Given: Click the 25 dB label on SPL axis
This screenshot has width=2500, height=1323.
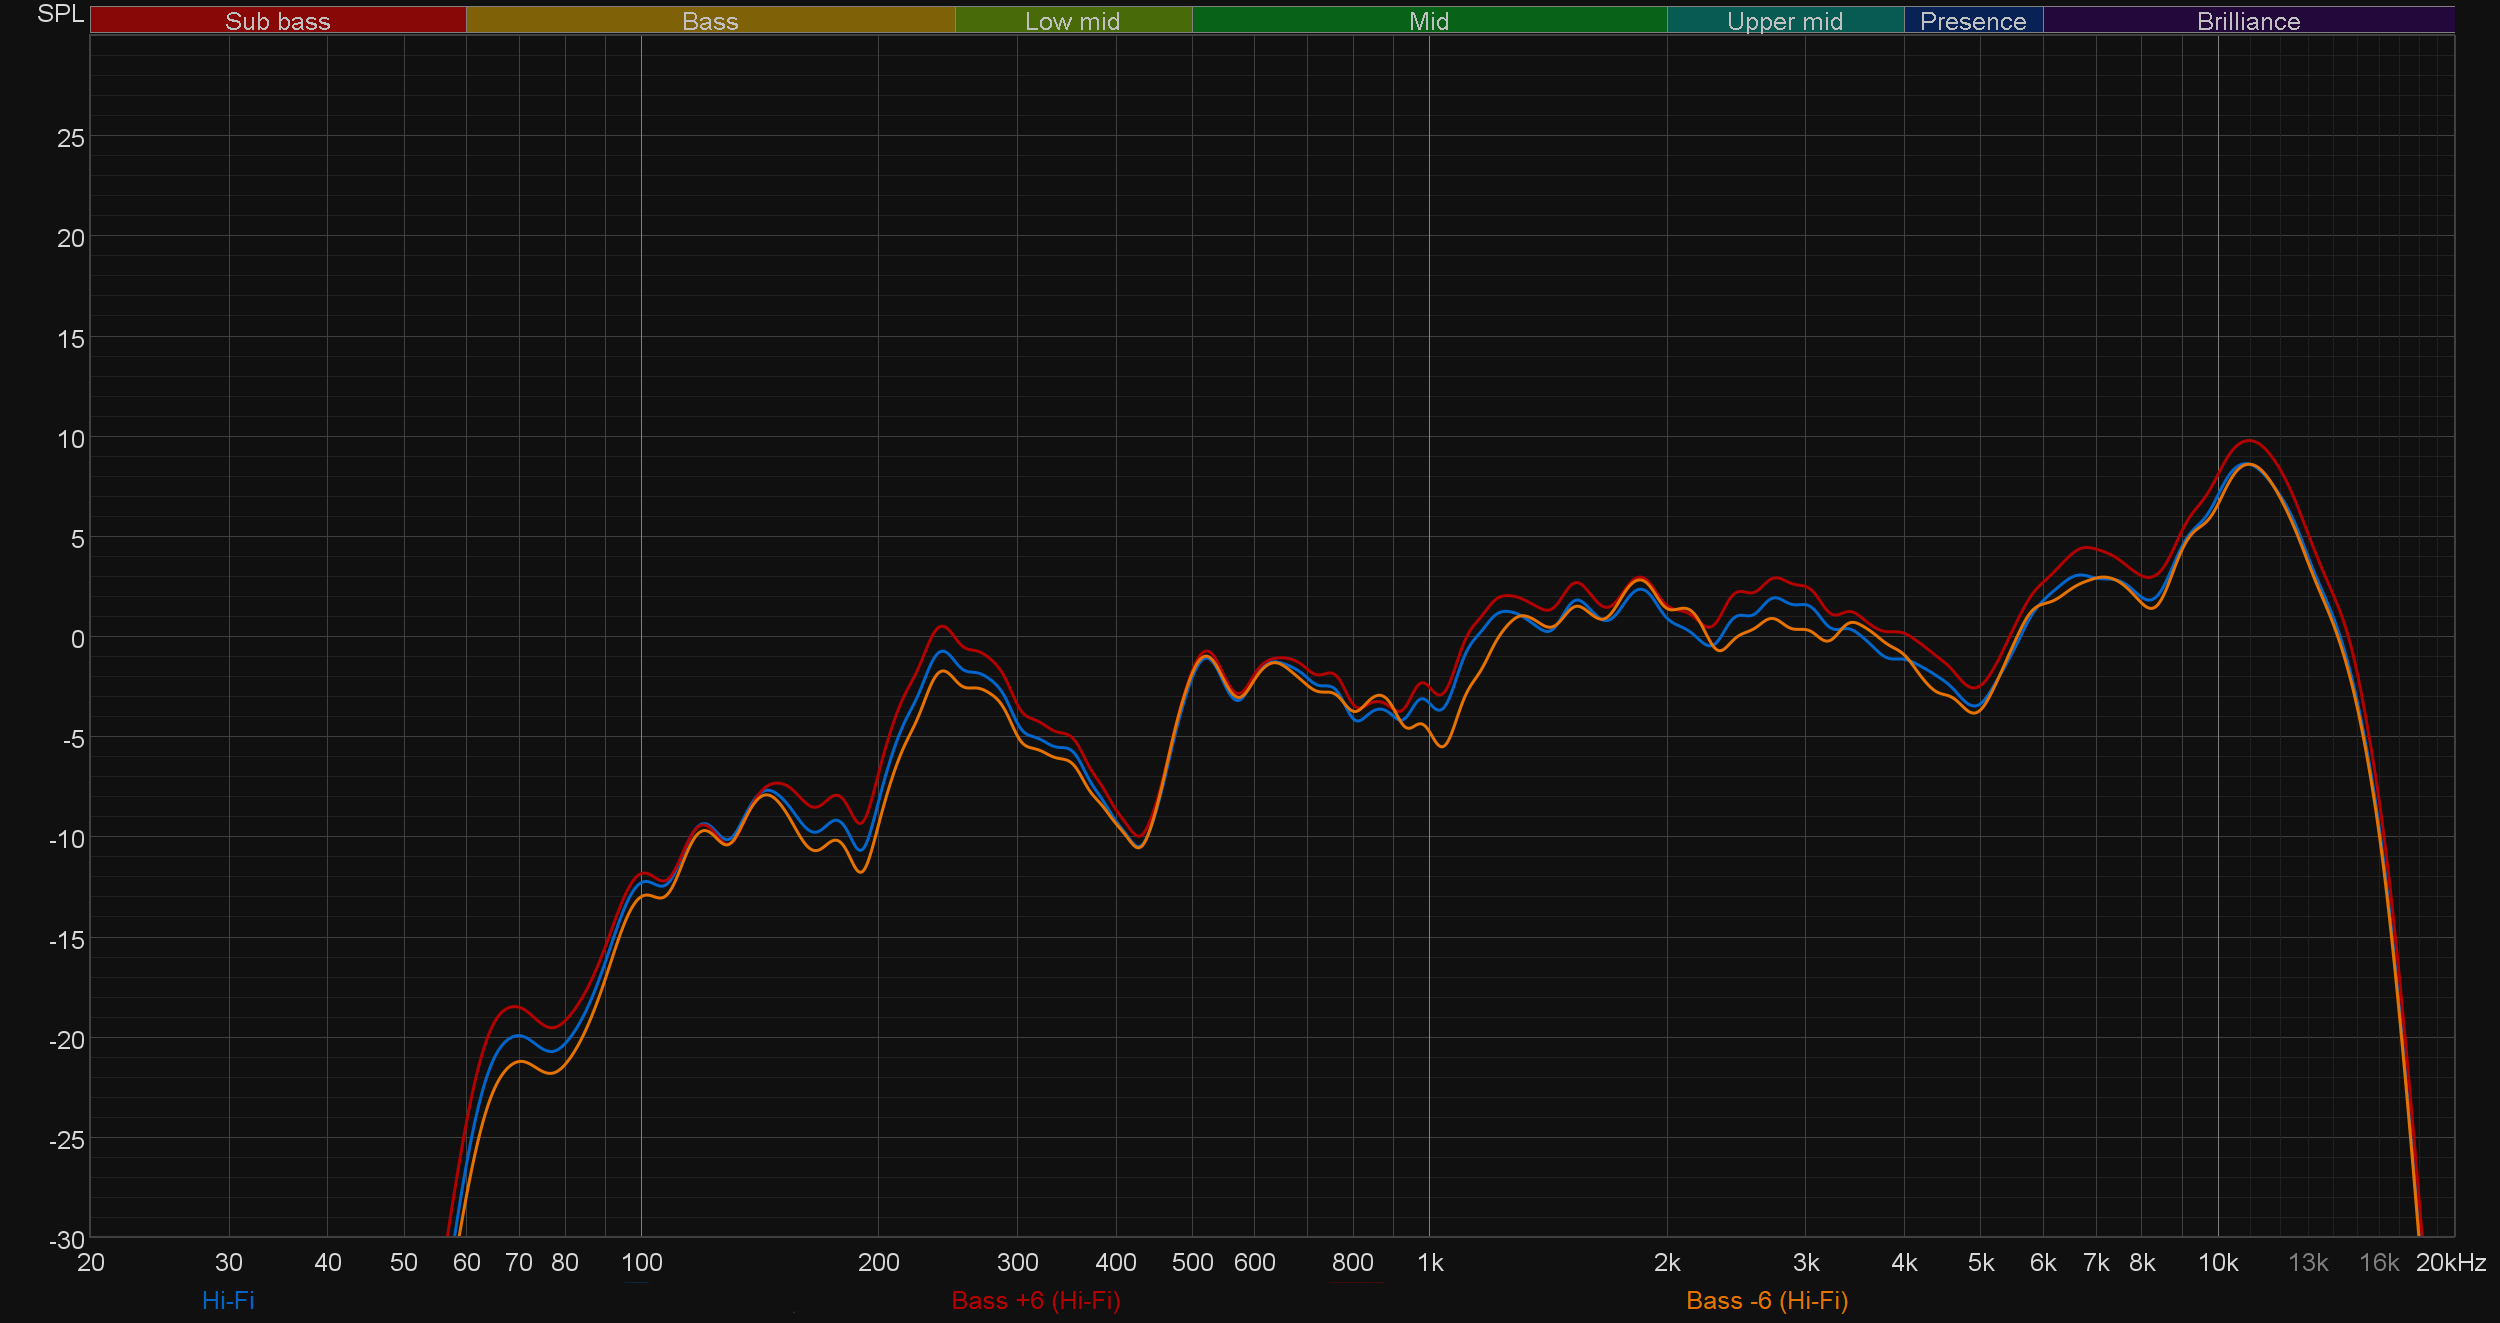Looking at the screenshot, I should [x=71, y=138].
